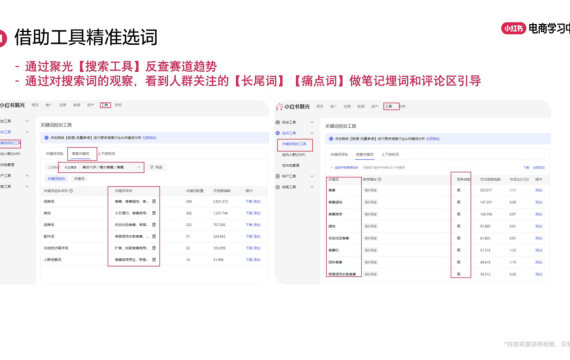Image resolution: width=570 pixels, height=360 pixels.
Task: Copy keywords in left panel's 57-count row
Action: (x=154, y=236)
